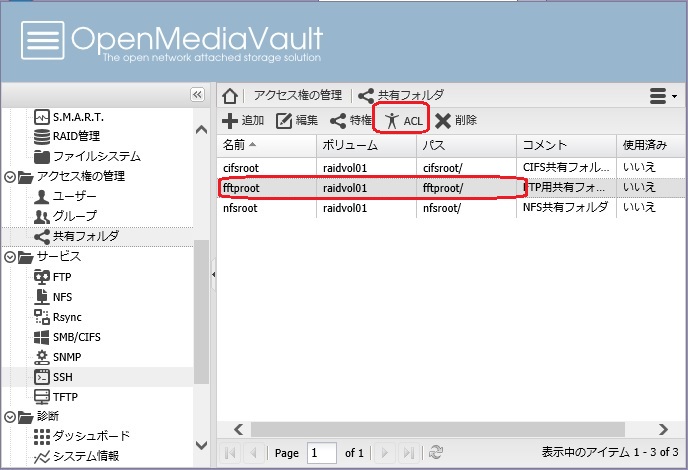Open the hamburger menu at top right

663,96
